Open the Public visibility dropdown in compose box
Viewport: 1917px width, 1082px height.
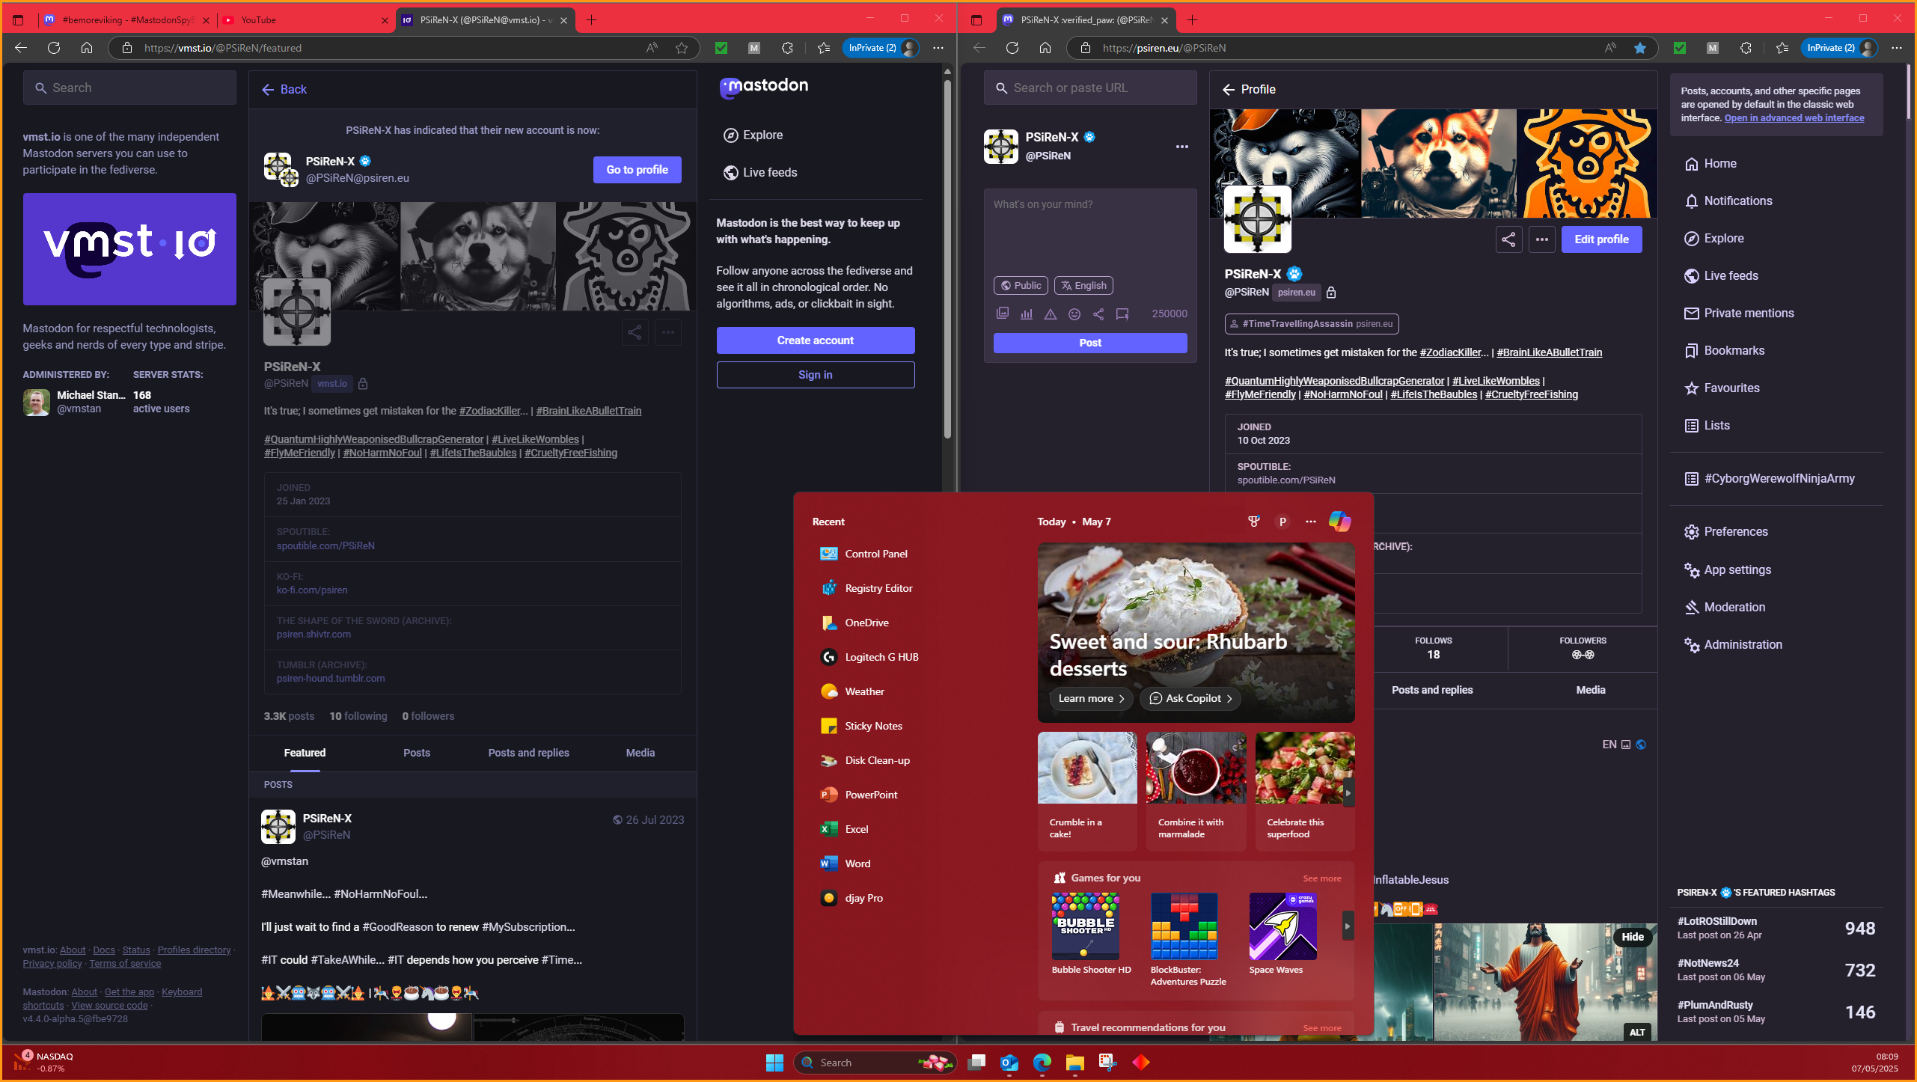[x=1020, y=286]
